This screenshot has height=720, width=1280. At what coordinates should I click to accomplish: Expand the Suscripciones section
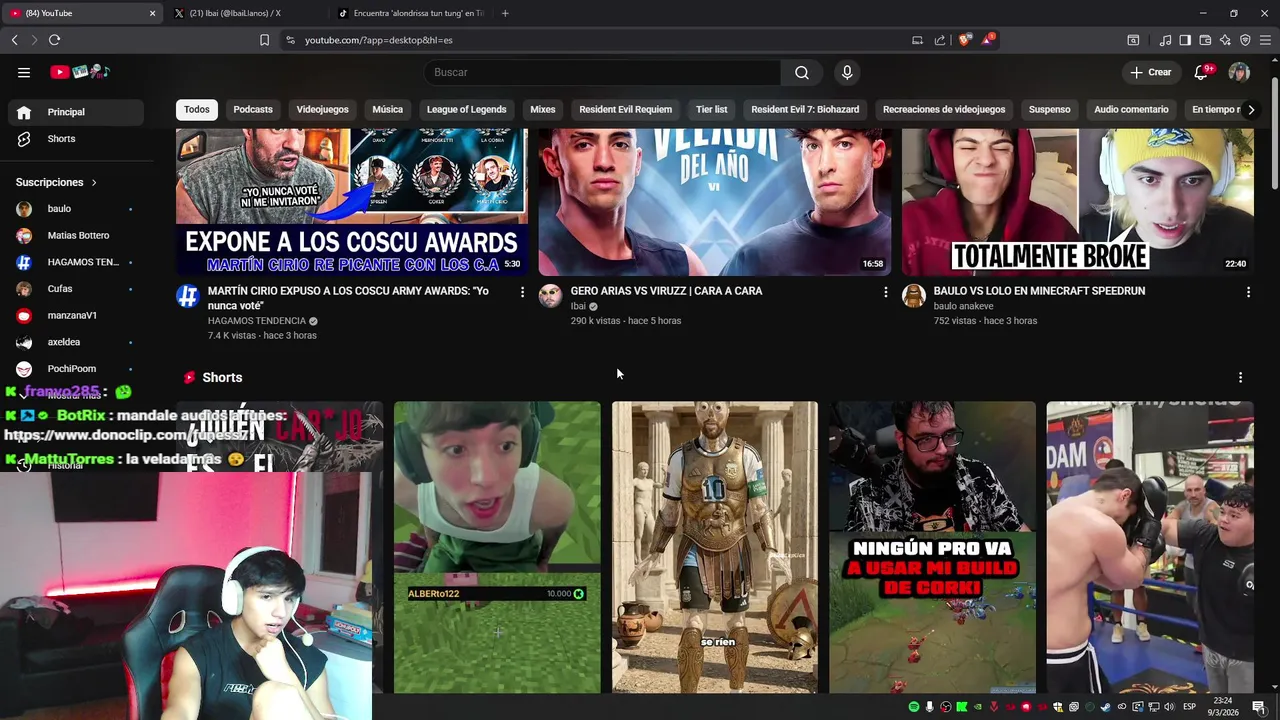point(57,182)
